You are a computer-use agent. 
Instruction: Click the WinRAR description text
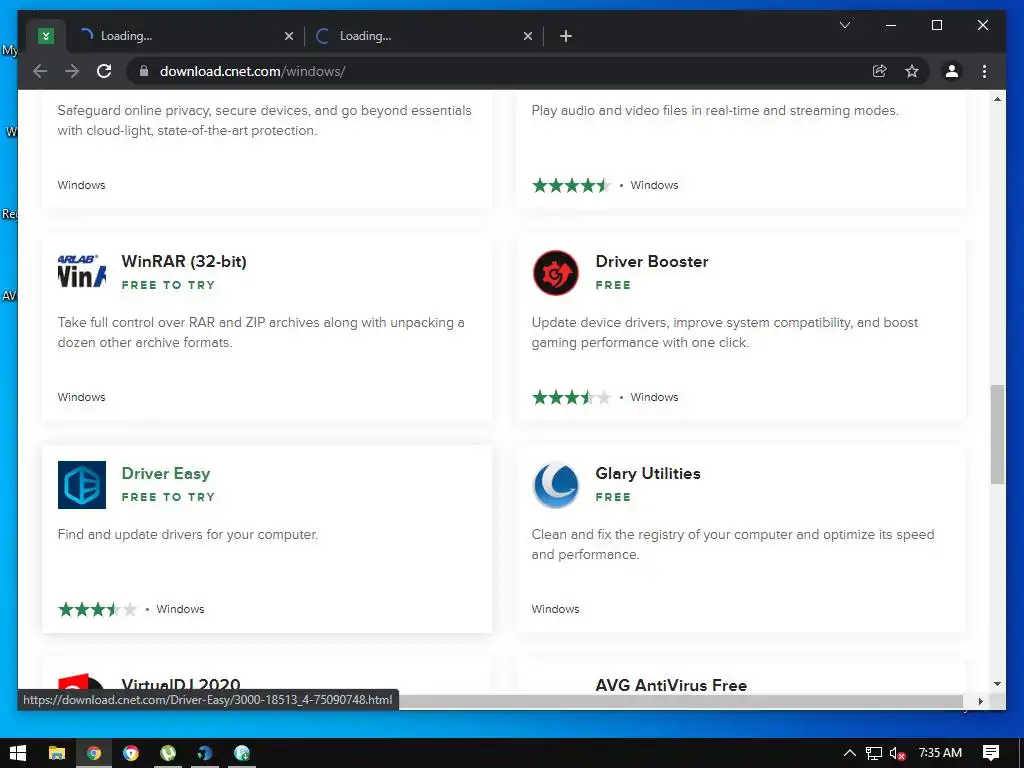pyautogui.click(x=261, y=332)
